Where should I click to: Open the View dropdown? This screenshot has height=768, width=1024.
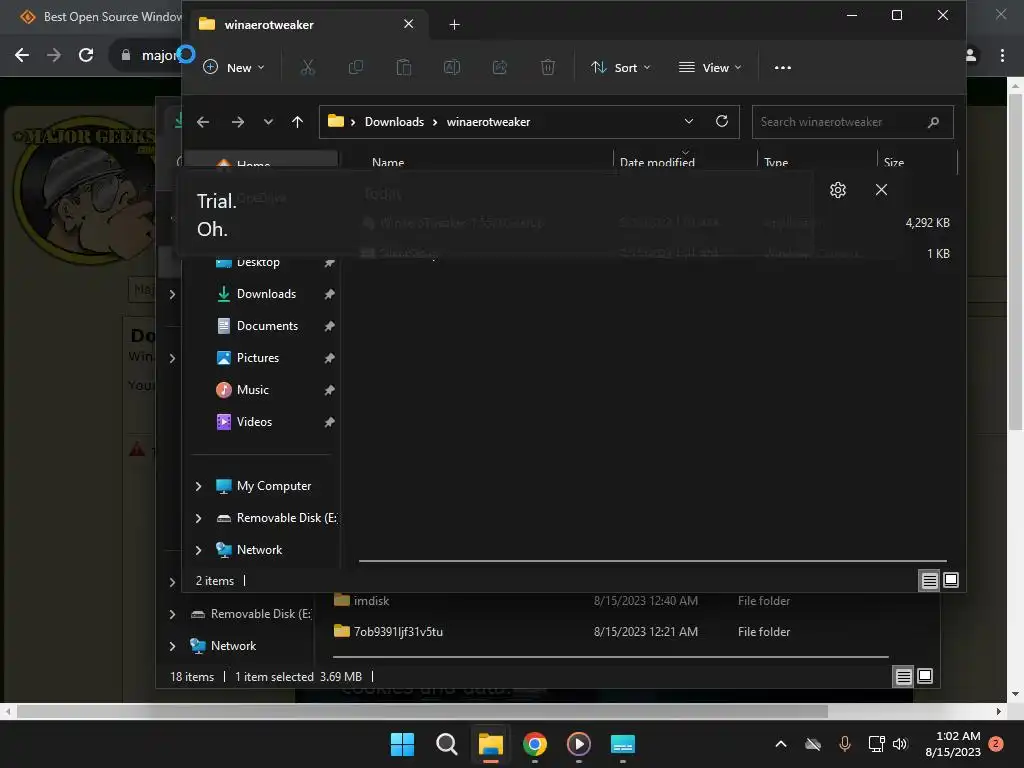coord(710,67)
